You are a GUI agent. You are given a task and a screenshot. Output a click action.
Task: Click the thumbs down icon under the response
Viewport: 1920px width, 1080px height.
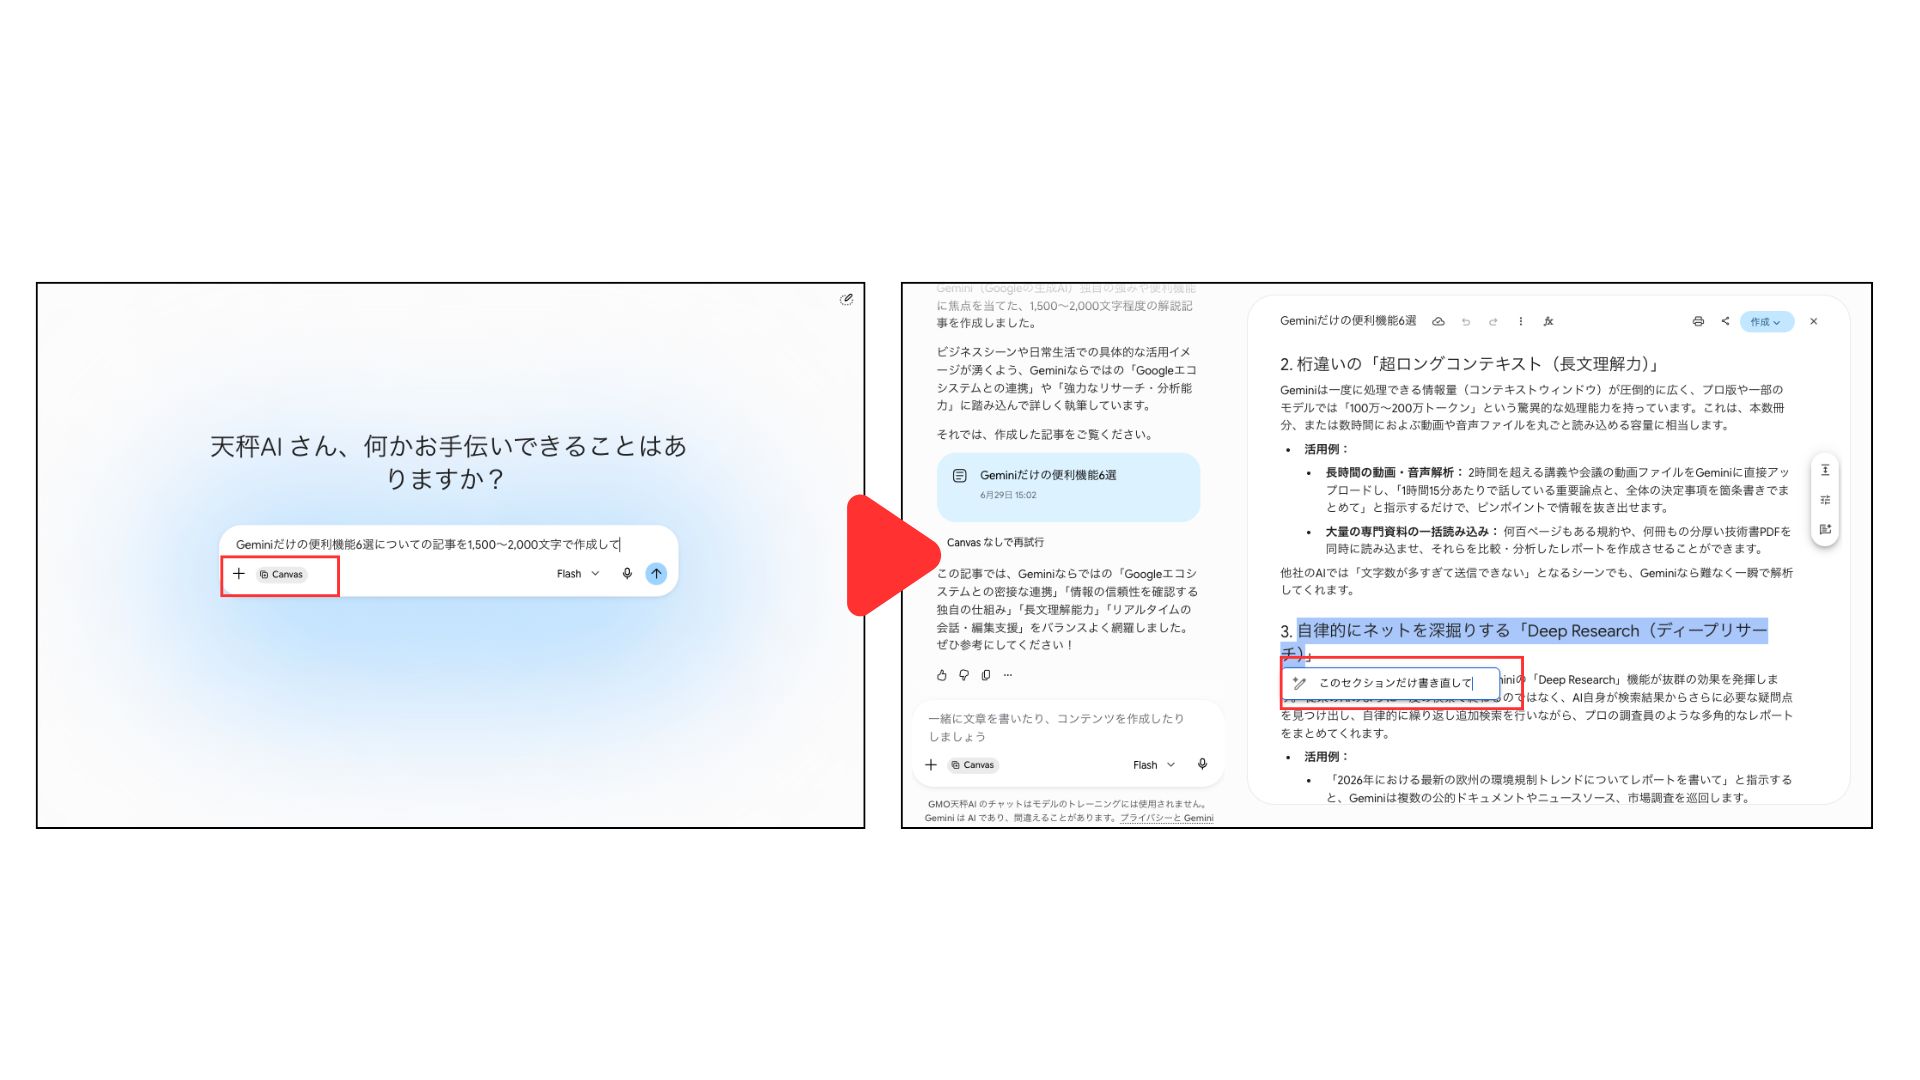pos(964,675)
